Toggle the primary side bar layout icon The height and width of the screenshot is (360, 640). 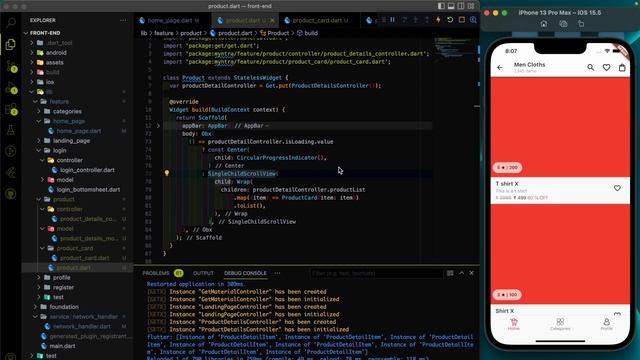pos(441,6)
